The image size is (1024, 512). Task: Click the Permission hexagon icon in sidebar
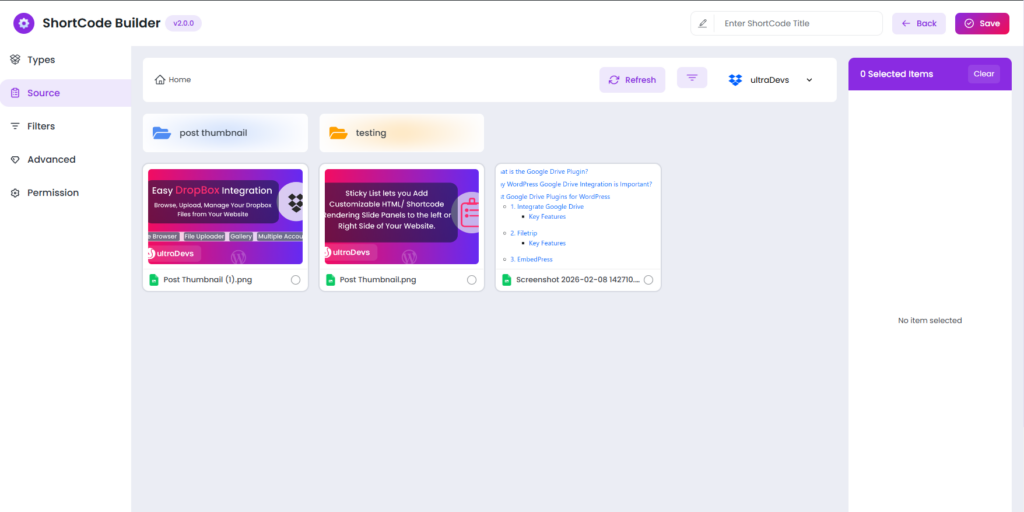pyautogui.click(x=15, y=193)
